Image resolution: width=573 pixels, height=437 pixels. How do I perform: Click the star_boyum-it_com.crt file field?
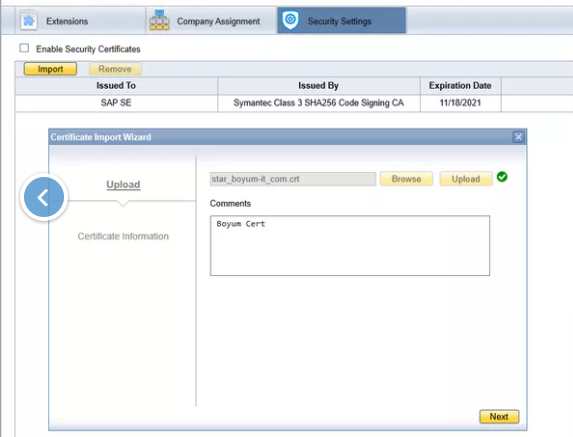pos(293,179)
